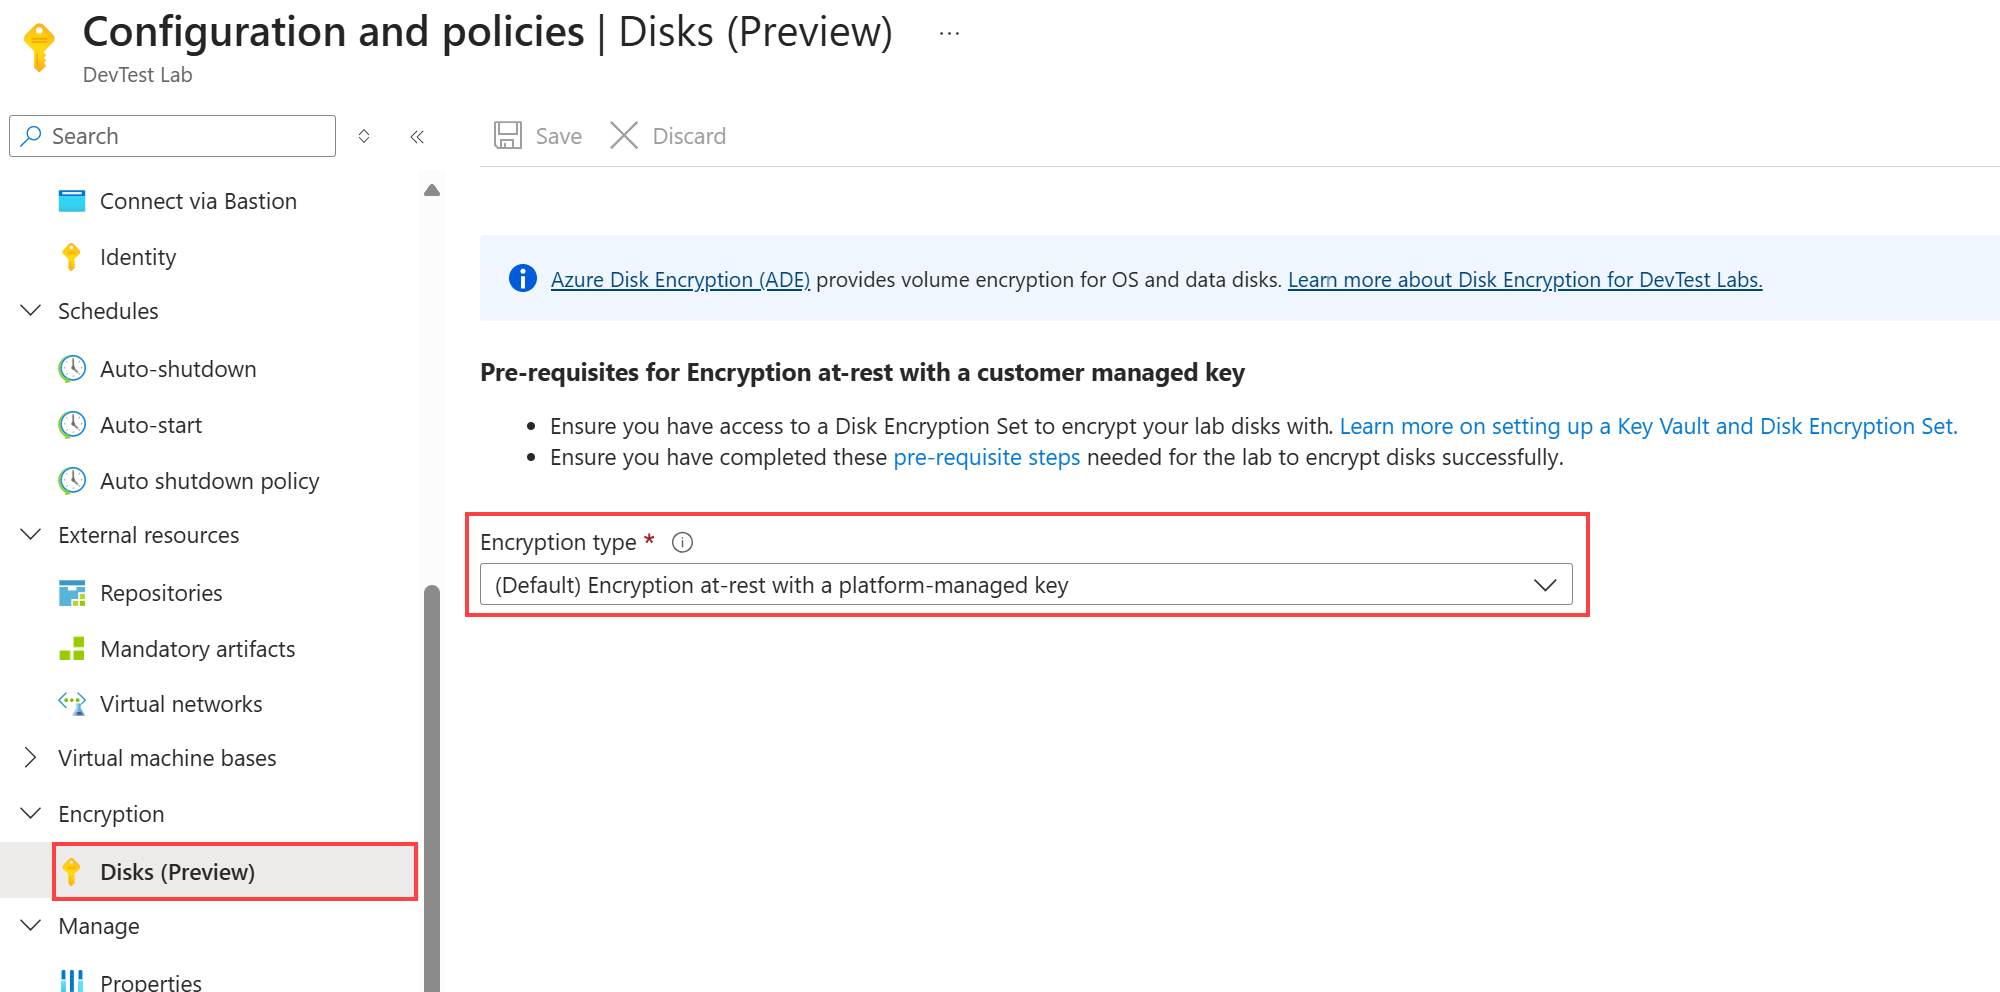Open the Identity menu item
This screenshot has height=992, width=2000.
pos(138,257)
